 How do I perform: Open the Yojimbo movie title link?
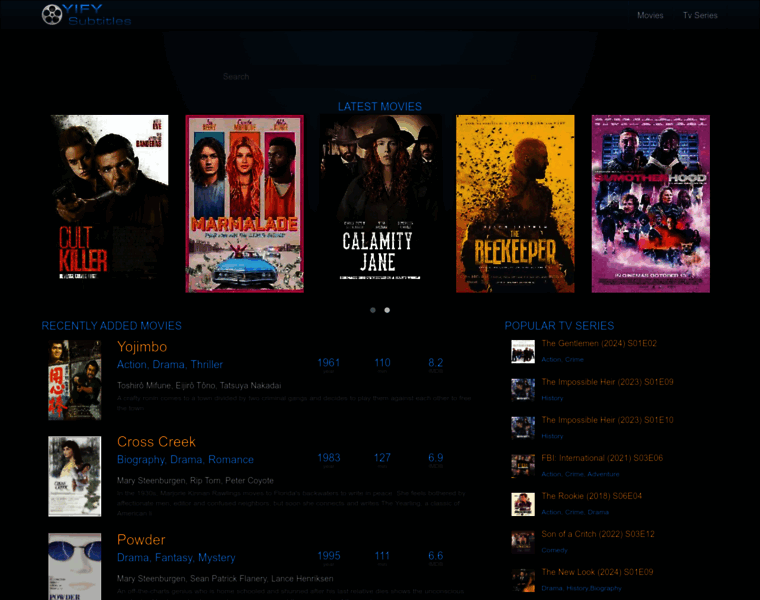pyautogui.click(x=142, y=347)
